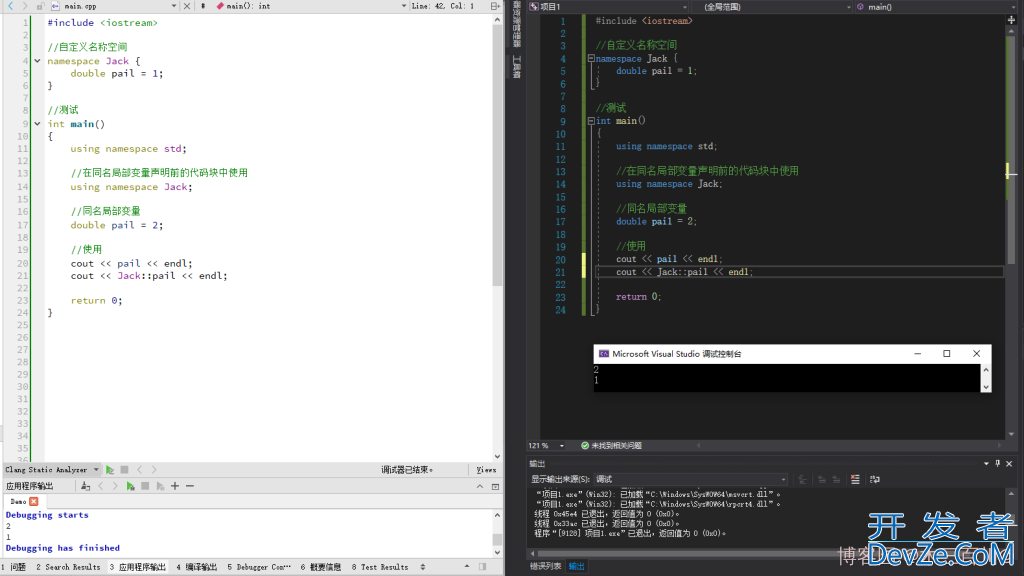Click the attach-to-running-app icon in output toolbar
This screenshot has height=576, width=1024.
pos(86,486)
